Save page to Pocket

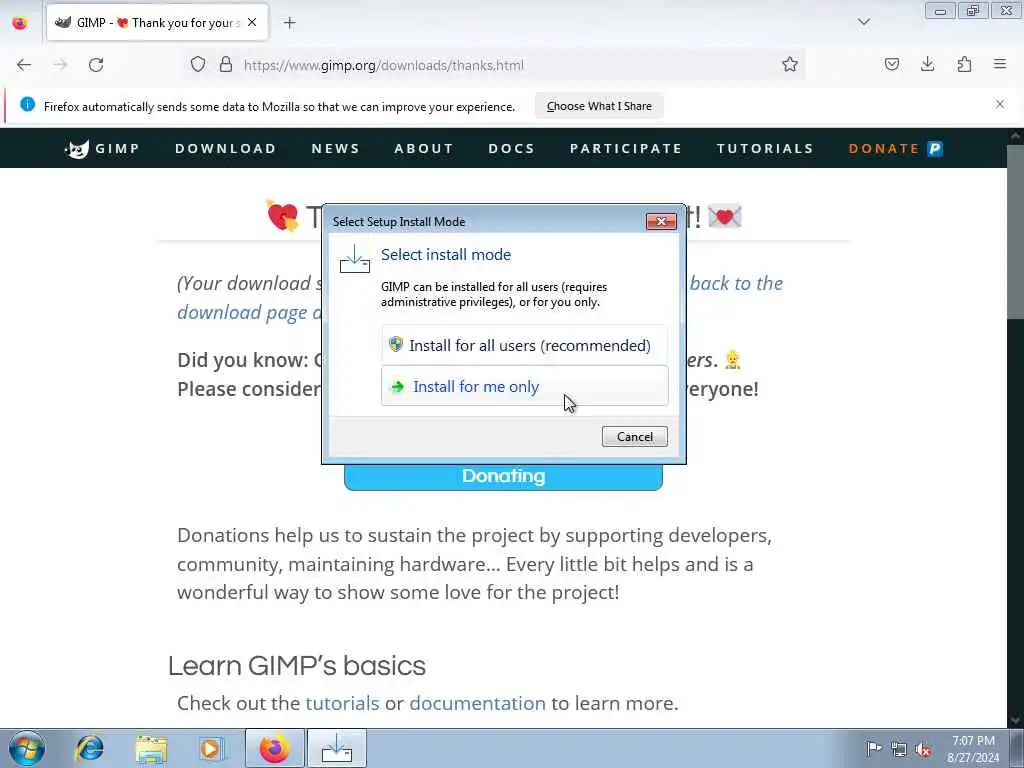coord(891,65)
